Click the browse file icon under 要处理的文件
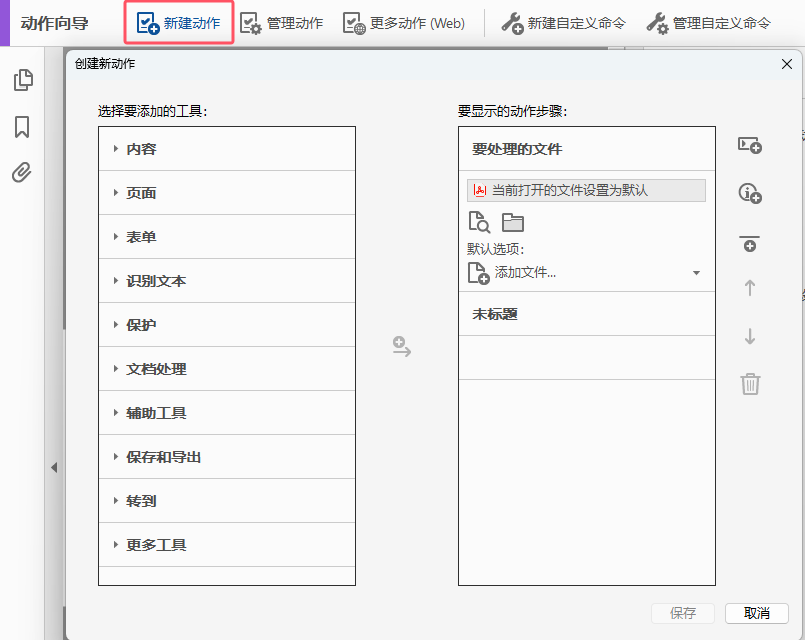The width and height of the screenshot is (805, 640). point(479,222)
